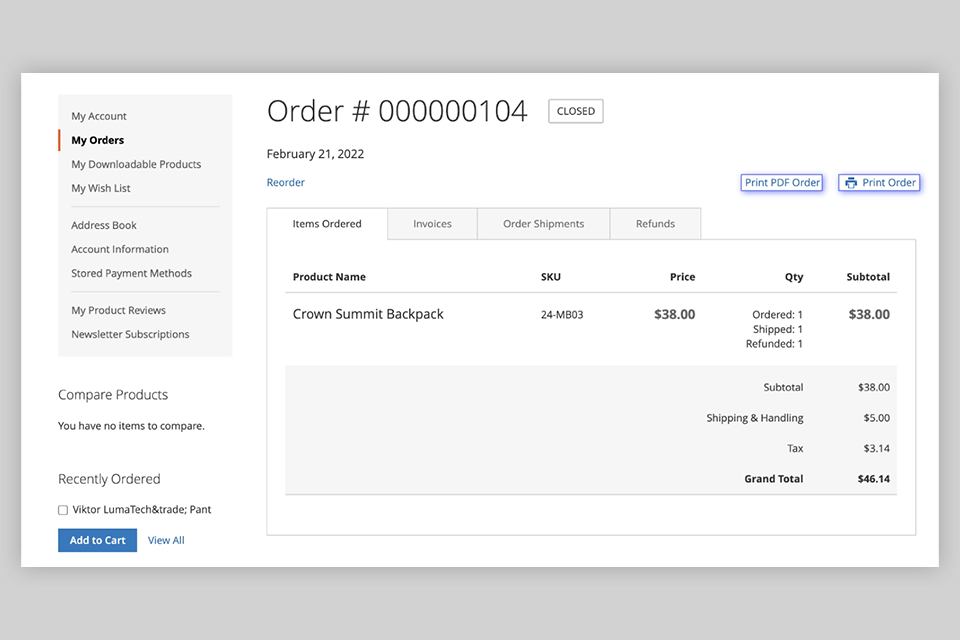Open My Wish List in the sidebar
This screenshot has height=640, width=960.
coord(100,188)
